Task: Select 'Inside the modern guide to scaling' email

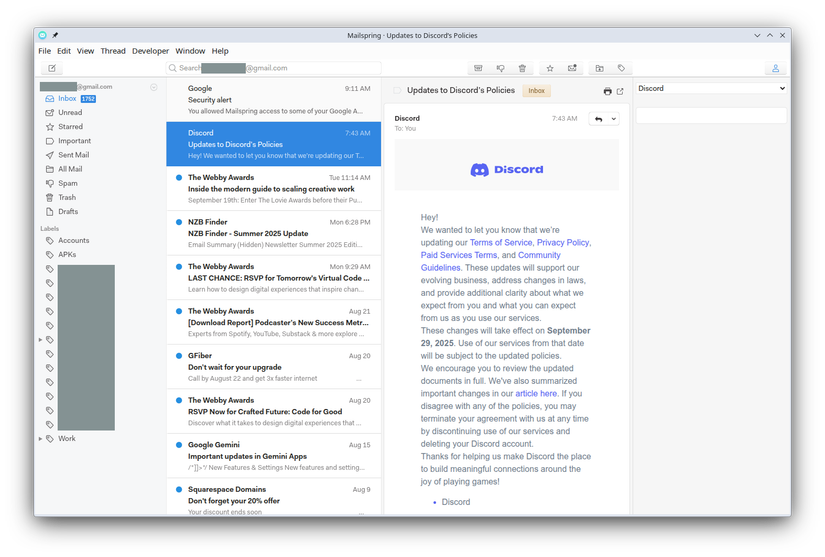Action: point(274,189)
